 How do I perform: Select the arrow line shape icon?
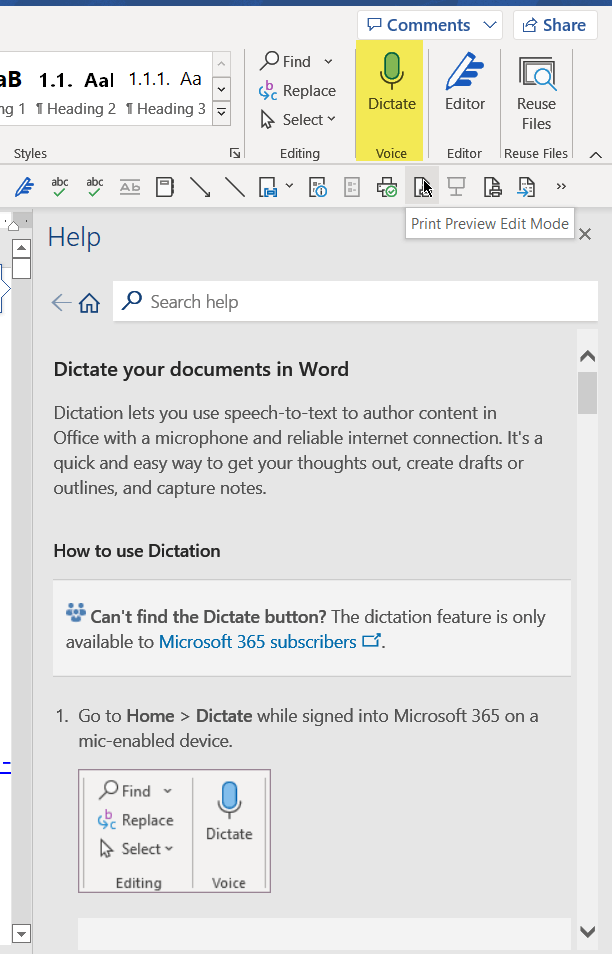(200, 187)
